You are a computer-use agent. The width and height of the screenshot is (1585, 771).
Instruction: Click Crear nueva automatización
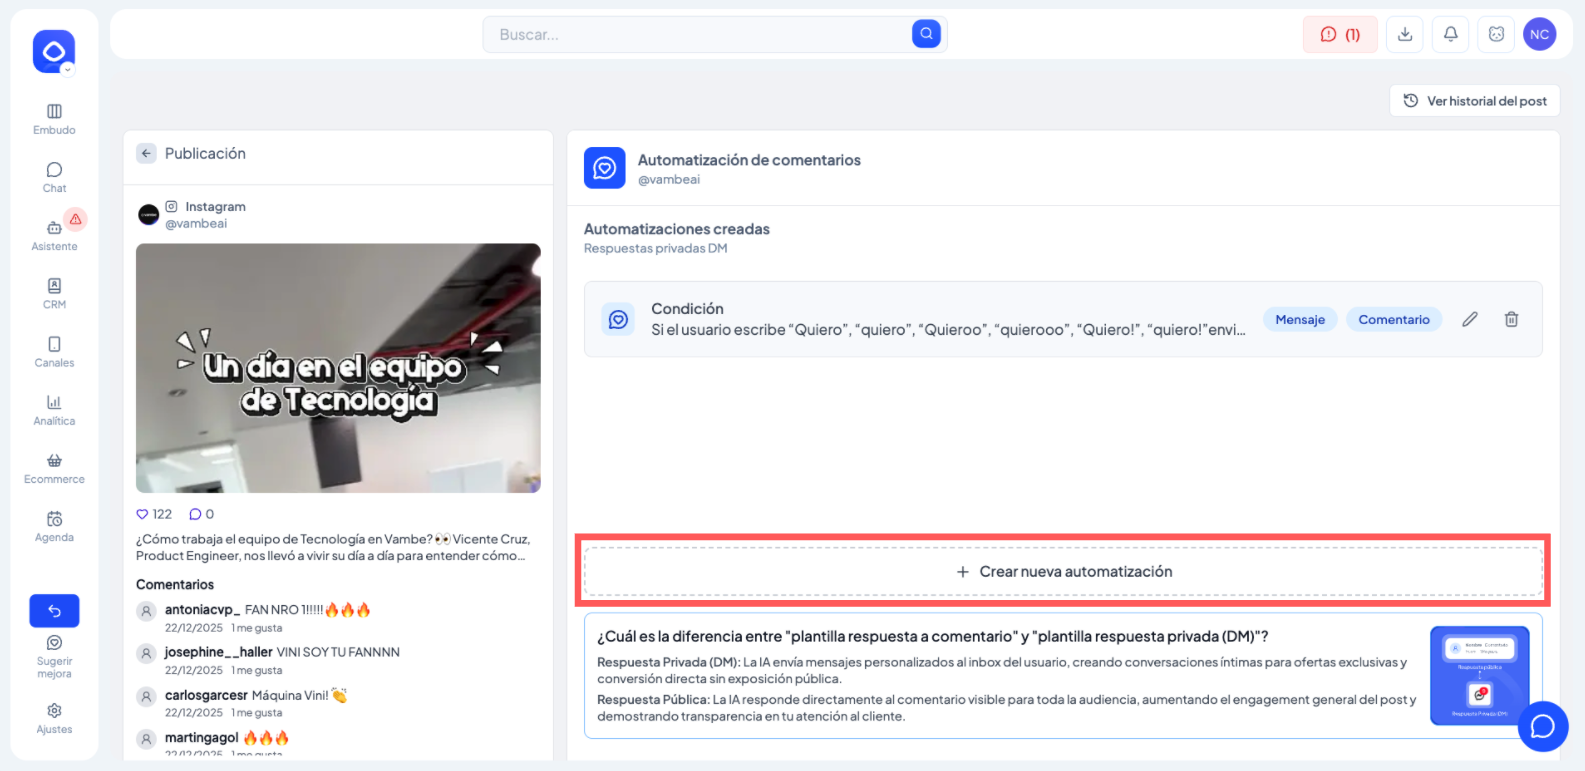(1063, 572)
